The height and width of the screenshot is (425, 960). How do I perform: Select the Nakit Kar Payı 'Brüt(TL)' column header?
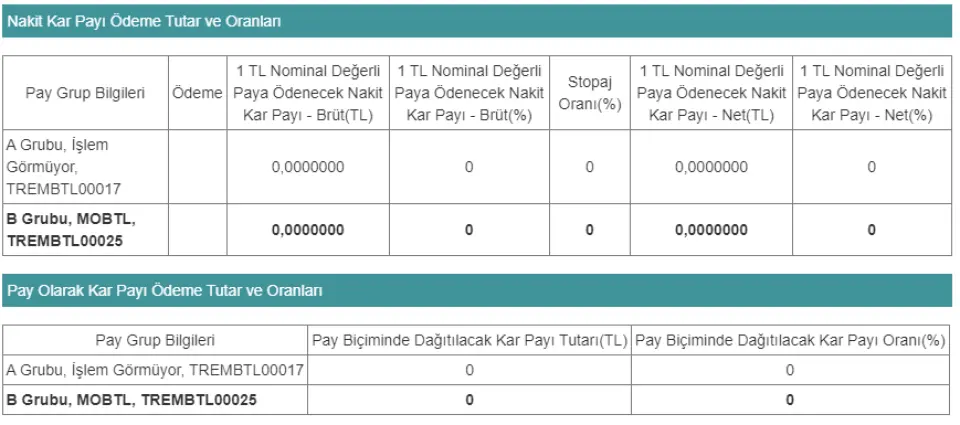tap(308, 93)
